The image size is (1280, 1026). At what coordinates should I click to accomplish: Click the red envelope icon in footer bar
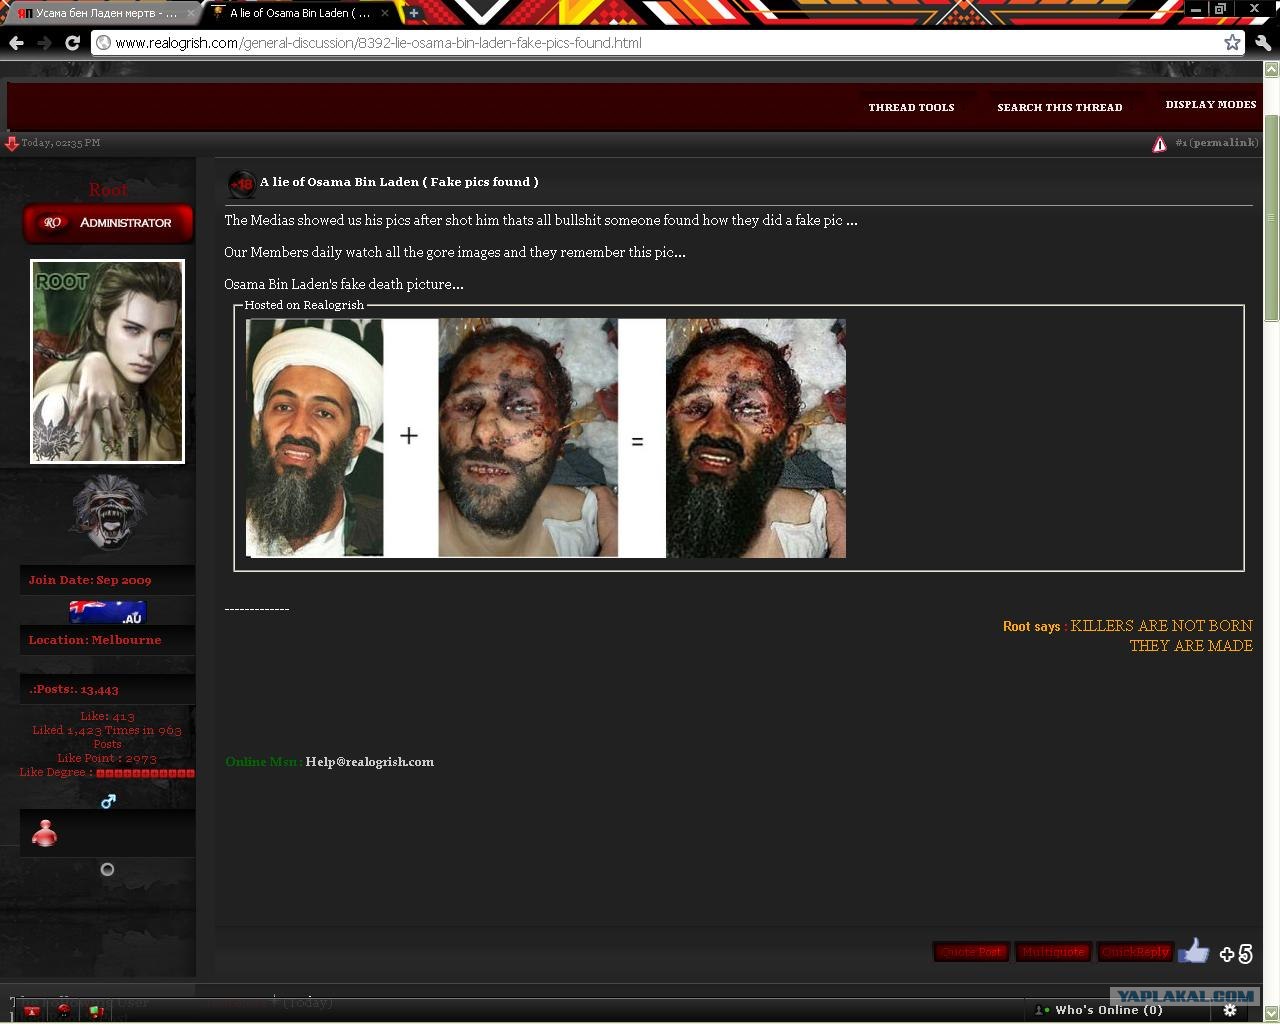pyautogui.click(x=31, y=1011)
